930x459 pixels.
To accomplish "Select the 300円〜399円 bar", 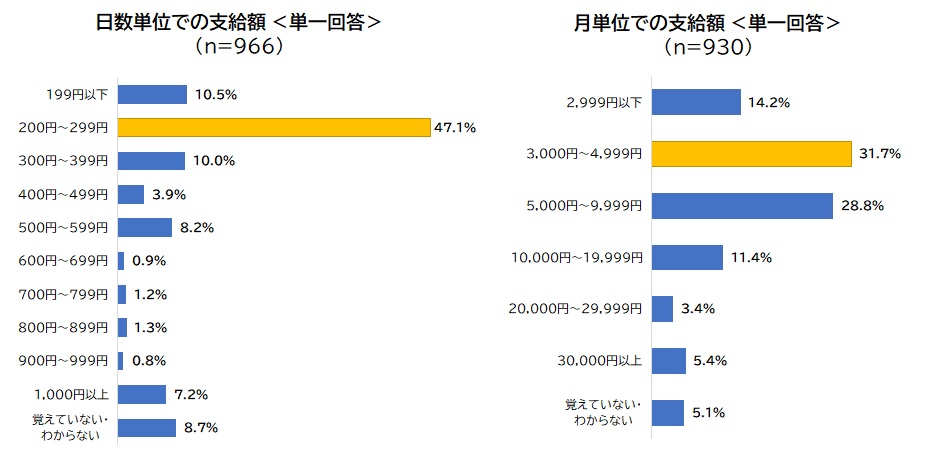I will [151, 161].
